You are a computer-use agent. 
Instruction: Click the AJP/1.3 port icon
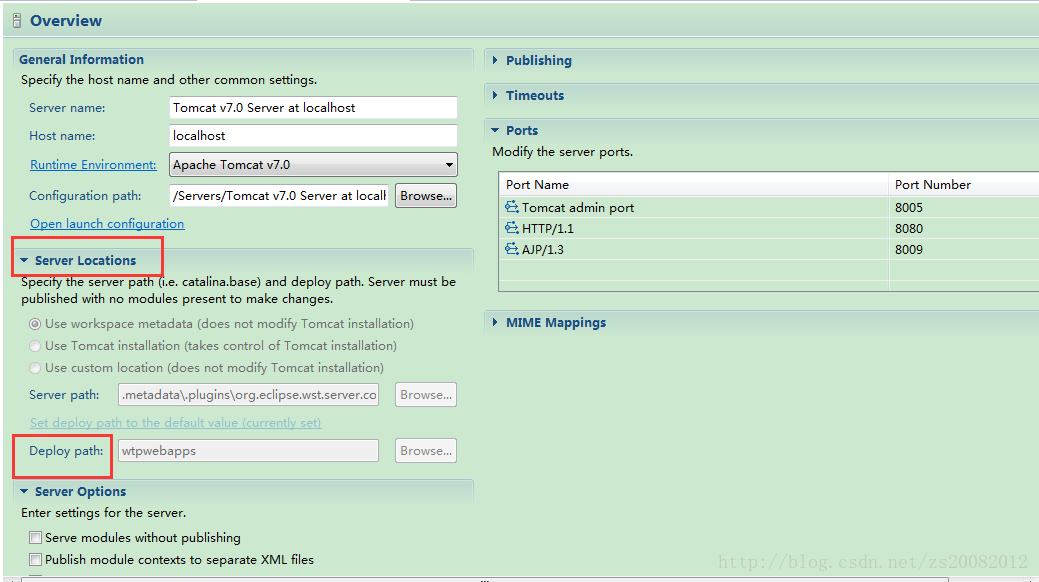(x=512, y=249)
